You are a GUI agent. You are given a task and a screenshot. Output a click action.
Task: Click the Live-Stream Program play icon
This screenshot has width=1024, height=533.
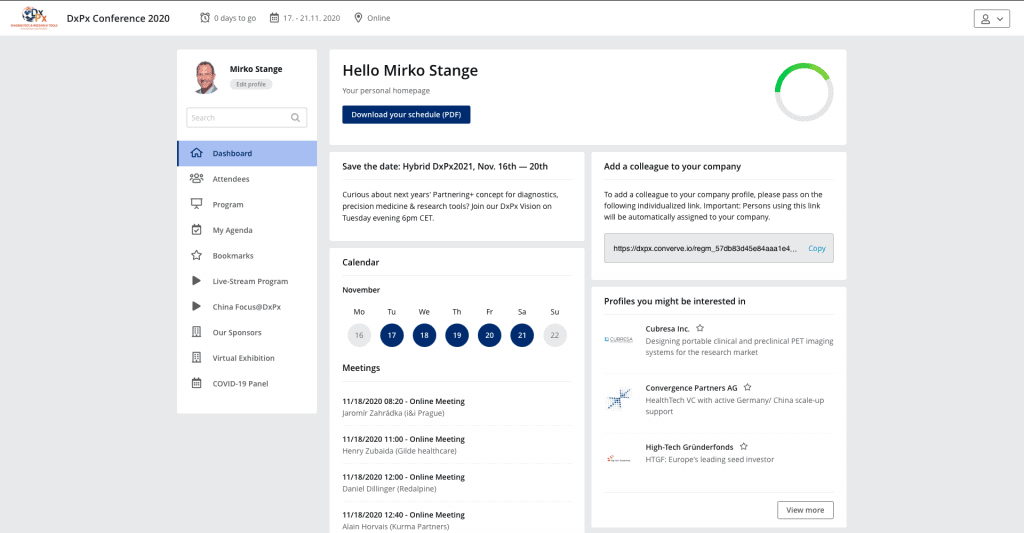tap(196, 281)
